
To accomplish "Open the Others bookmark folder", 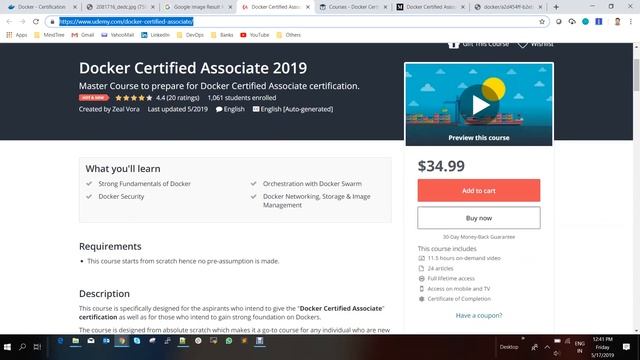I will coord(289,35).
